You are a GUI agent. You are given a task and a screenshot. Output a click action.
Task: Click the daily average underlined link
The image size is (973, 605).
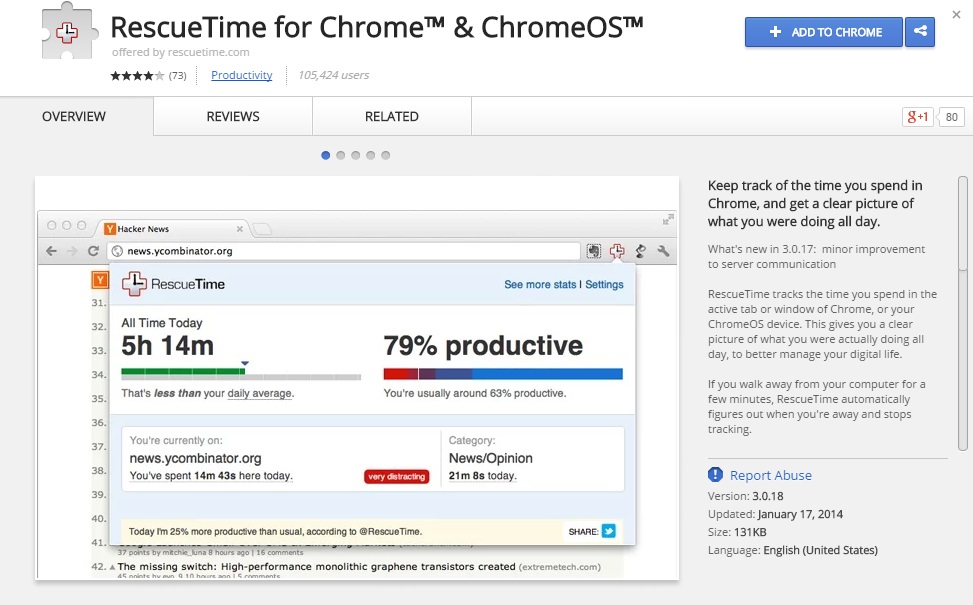pyautogui.click(x=259, y=393)
